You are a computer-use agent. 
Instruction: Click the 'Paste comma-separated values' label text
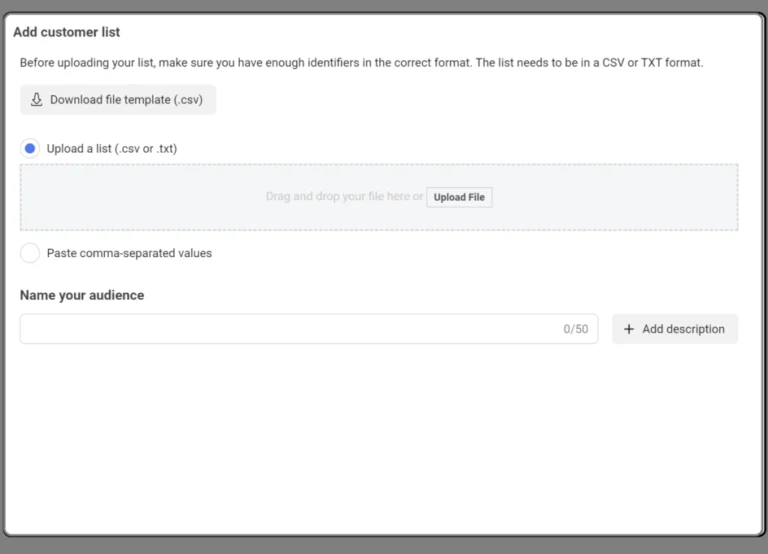[129, 253]
